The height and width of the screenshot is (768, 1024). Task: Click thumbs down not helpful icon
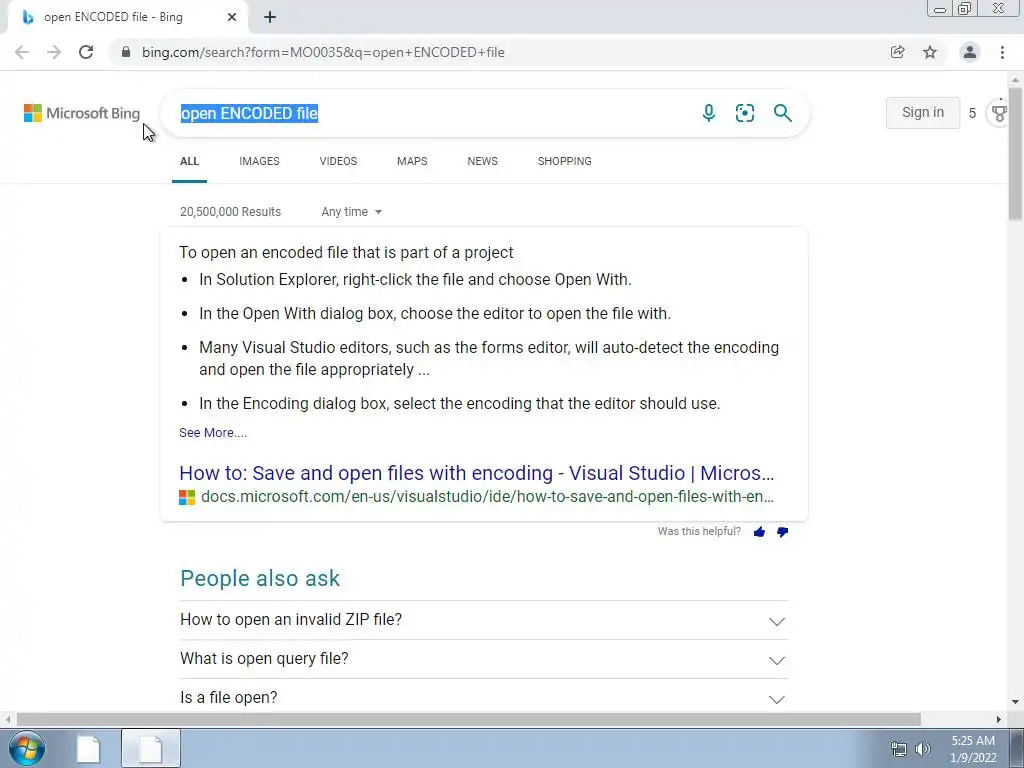[x=782, y=532]
